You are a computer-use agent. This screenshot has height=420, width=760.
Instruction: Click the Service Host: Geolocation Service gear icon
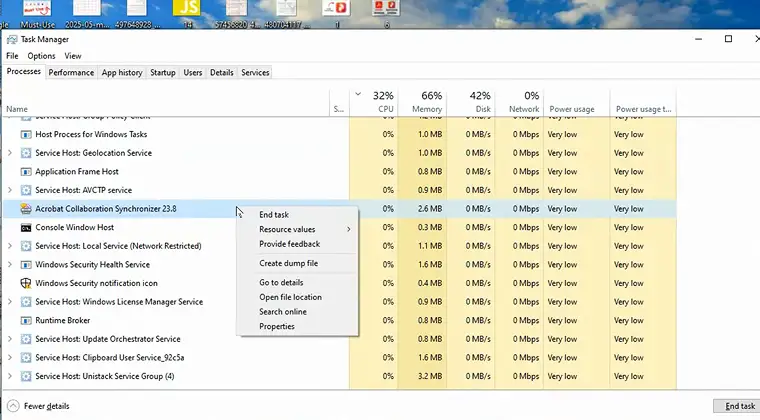point(26,153)
